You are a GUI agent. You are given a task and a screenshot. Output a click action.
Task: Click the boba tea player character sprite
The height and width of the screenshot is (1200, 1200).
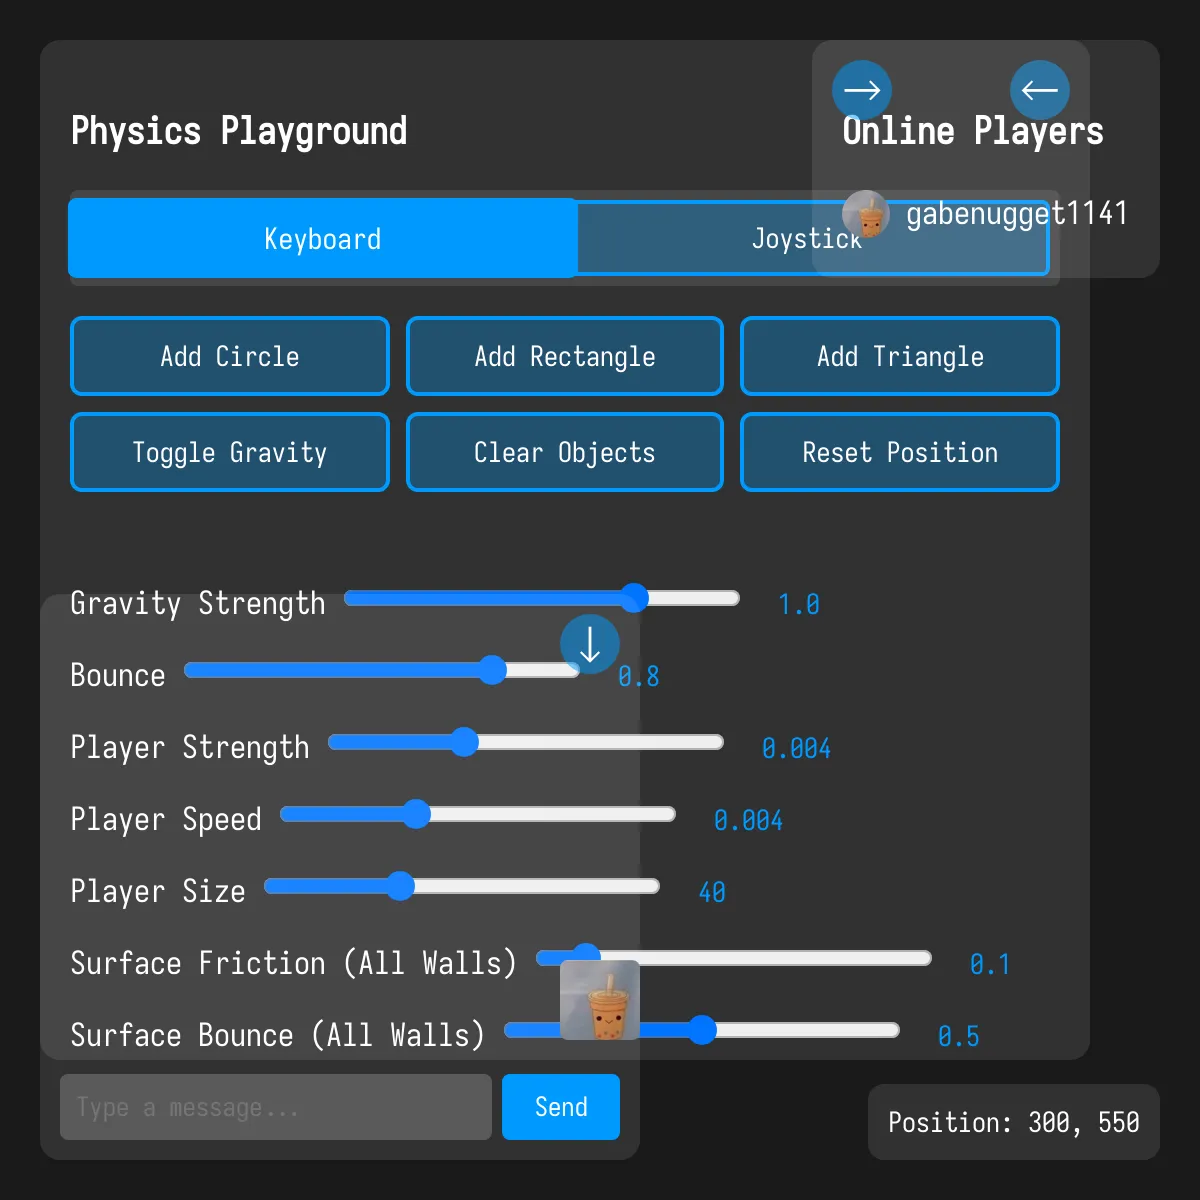click(601, 1001)
